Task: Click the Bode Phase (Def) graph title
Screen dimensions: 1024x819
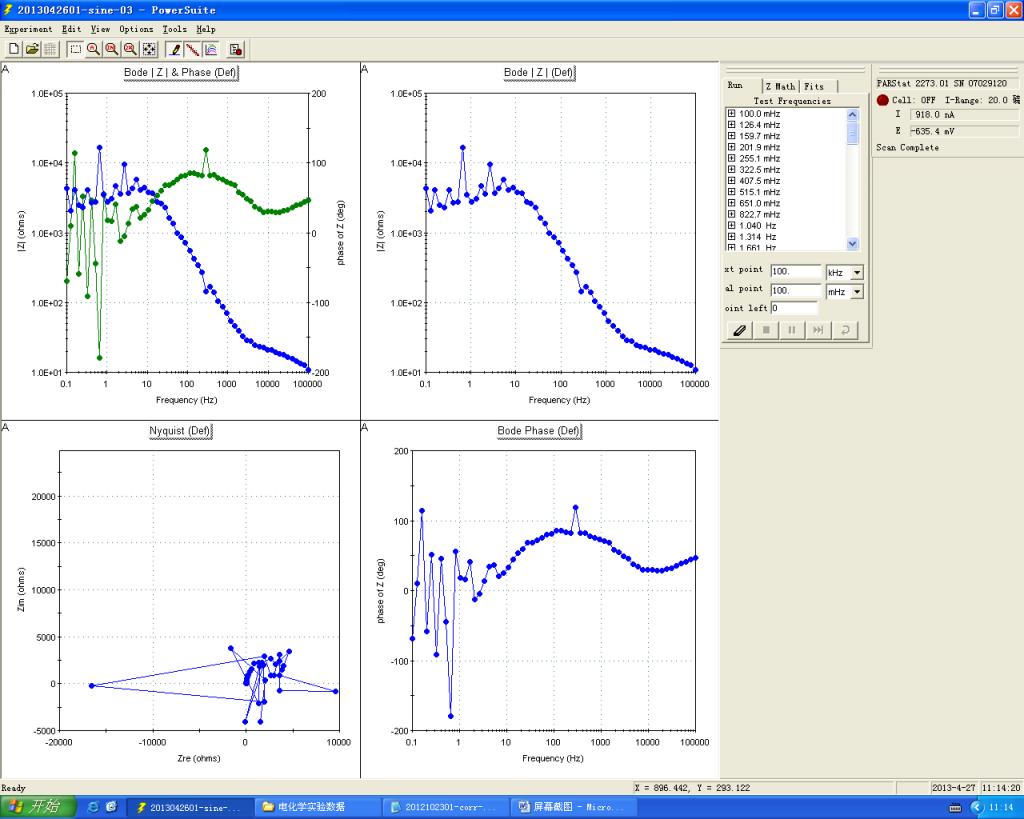Action: (x=539, y=431)
